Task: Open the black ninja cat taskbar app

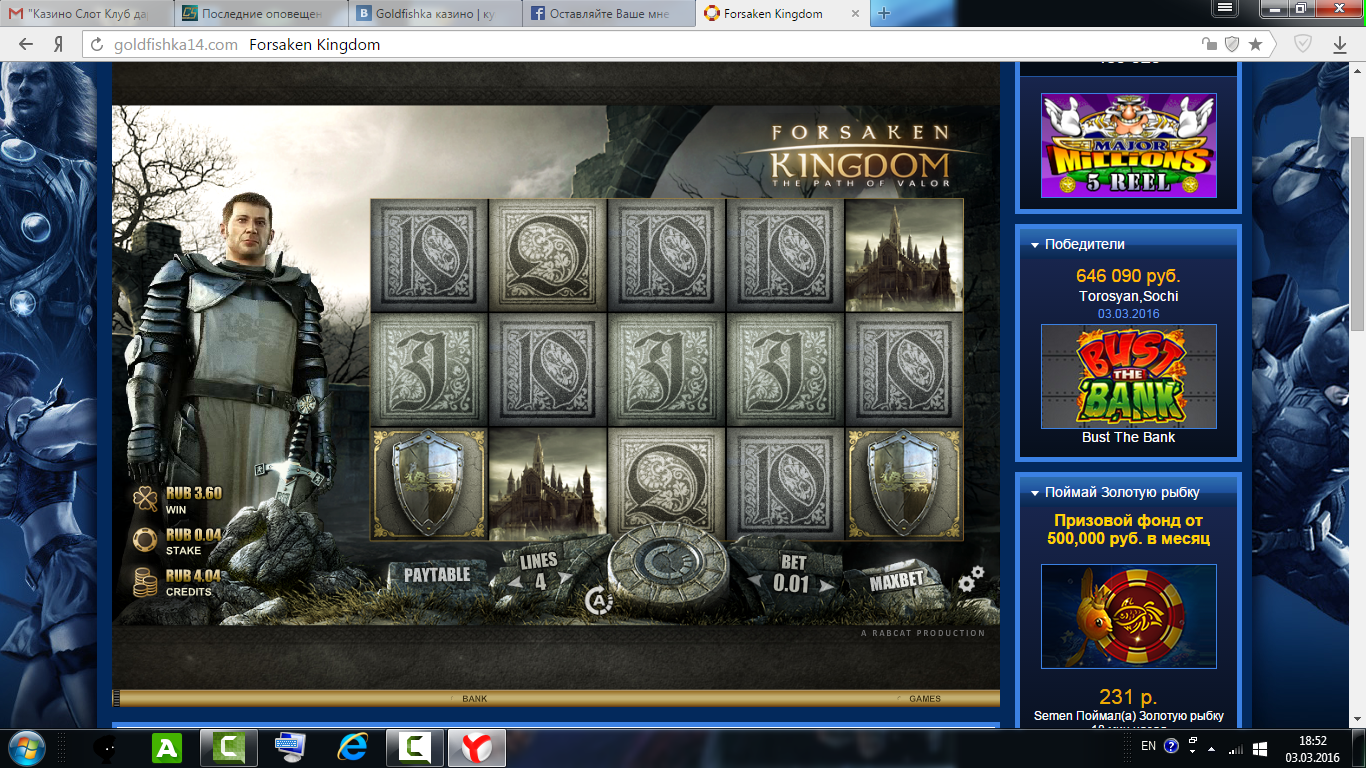Action: (x=107, y=748)
